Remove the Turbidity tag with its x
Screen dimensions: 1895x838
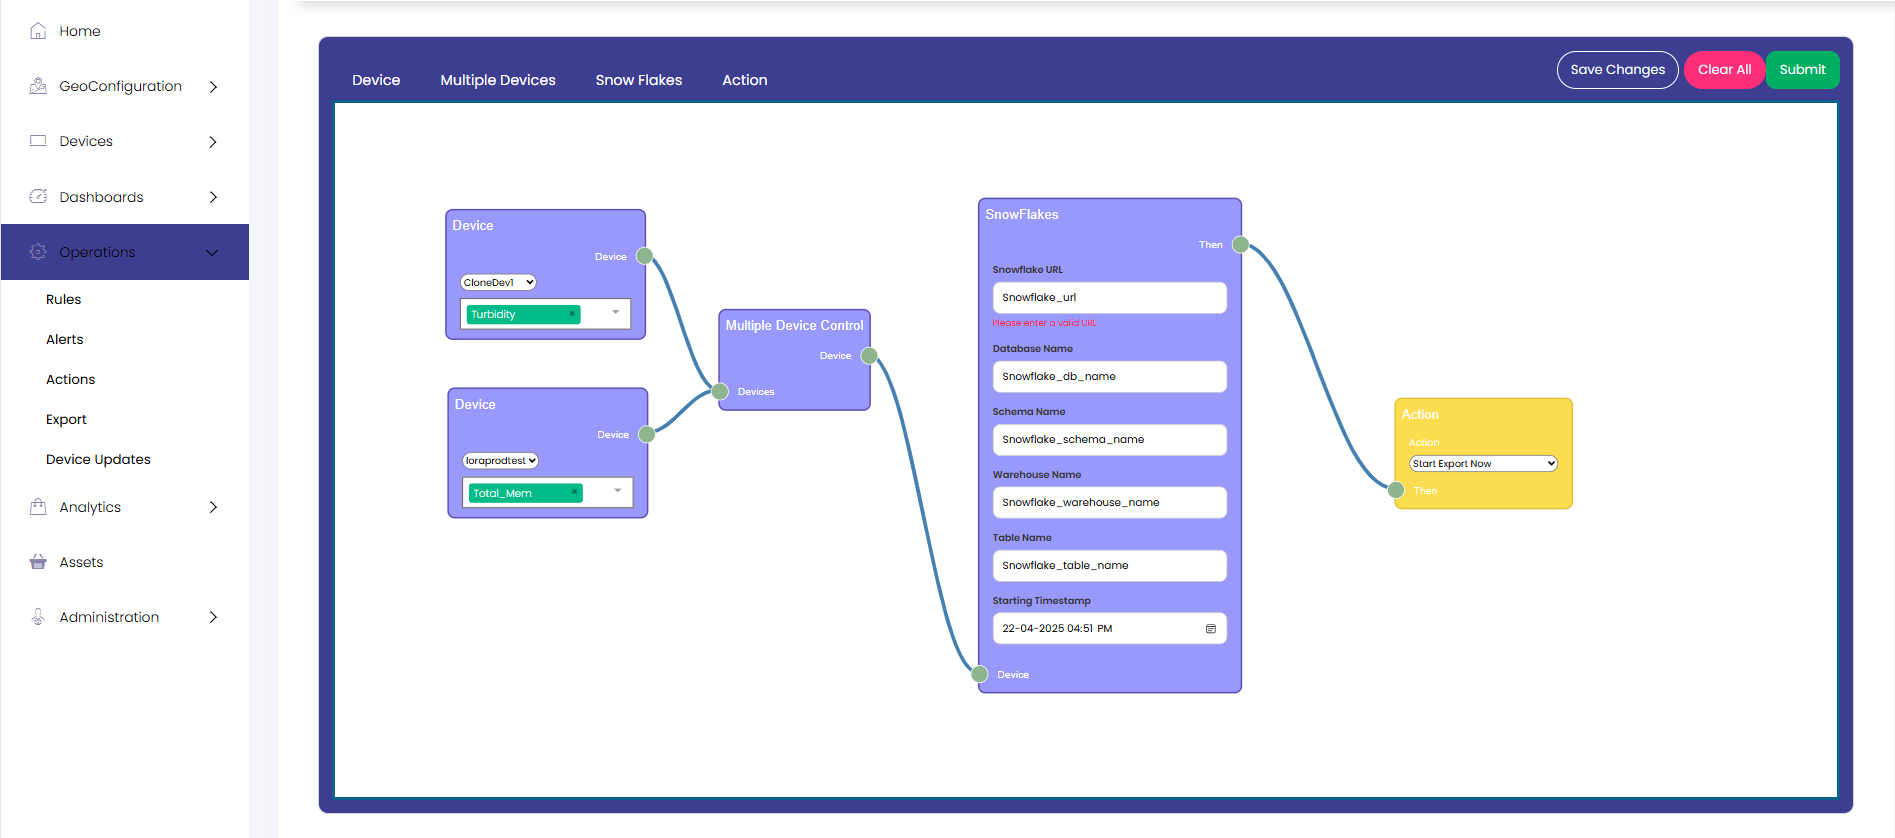coord(572,314)
